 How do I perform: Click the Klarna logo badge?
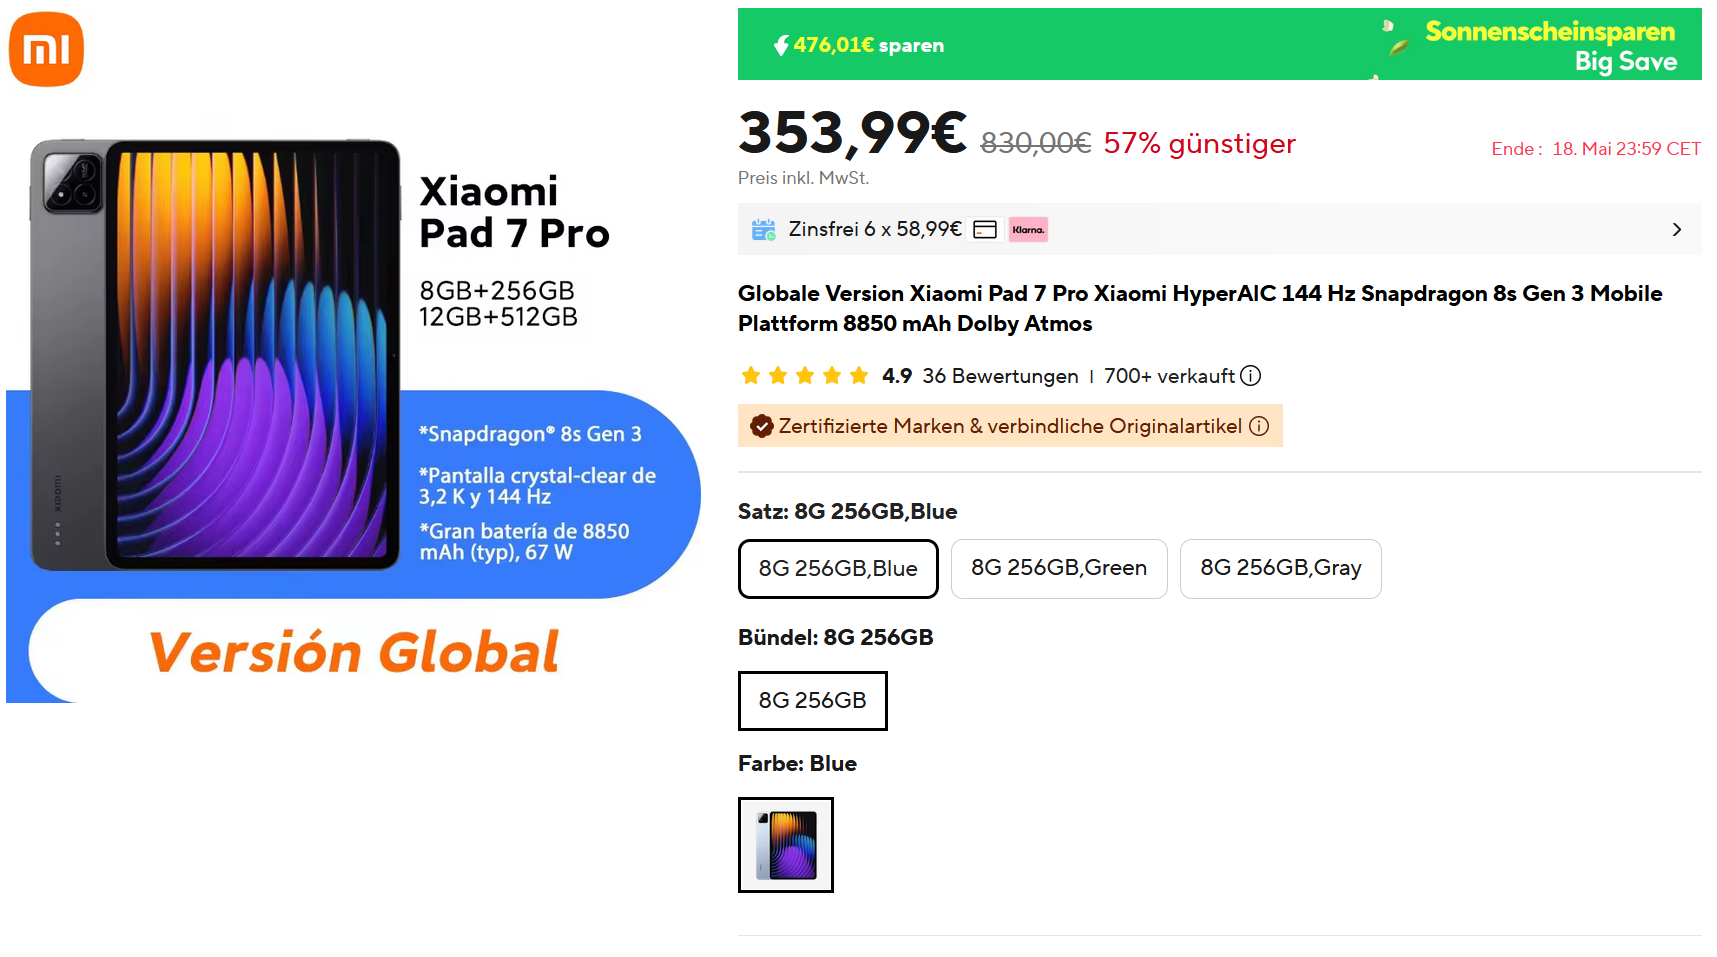click(x=1028, y=230)
